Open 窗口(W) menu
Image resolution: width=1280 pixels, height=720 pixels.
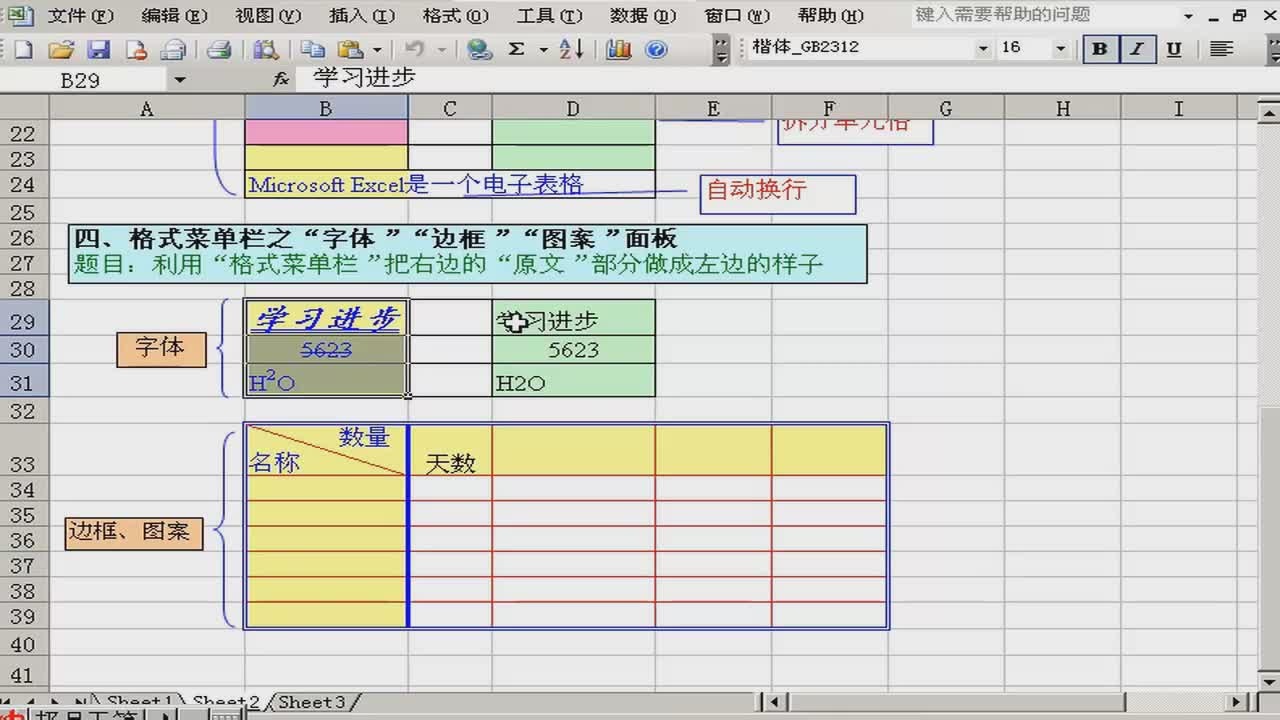737,16
